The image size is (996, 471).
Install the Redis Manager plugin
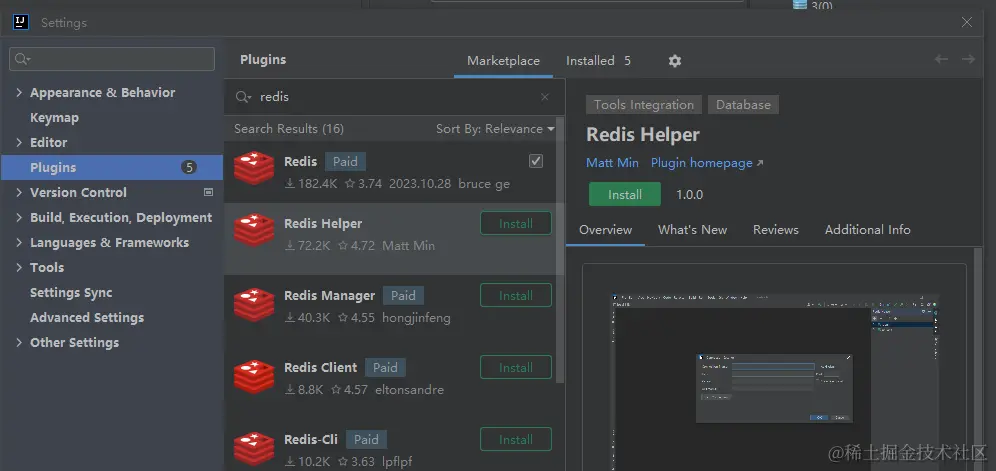click(516, 296)
